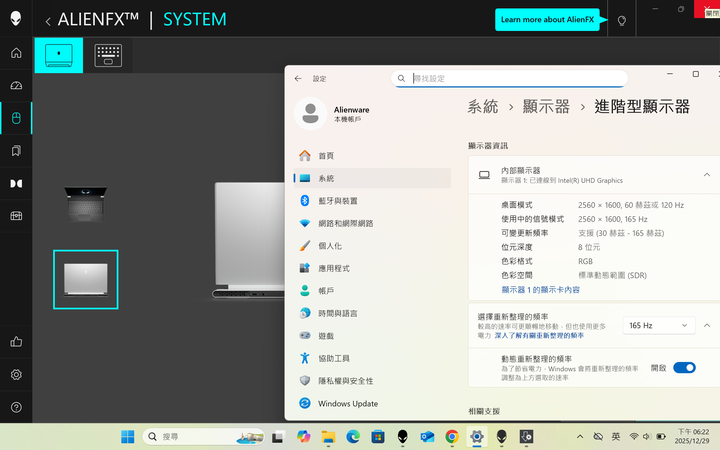Select the laptop zone tab in AlienFX
720x450 pixels.
point(58,55)
